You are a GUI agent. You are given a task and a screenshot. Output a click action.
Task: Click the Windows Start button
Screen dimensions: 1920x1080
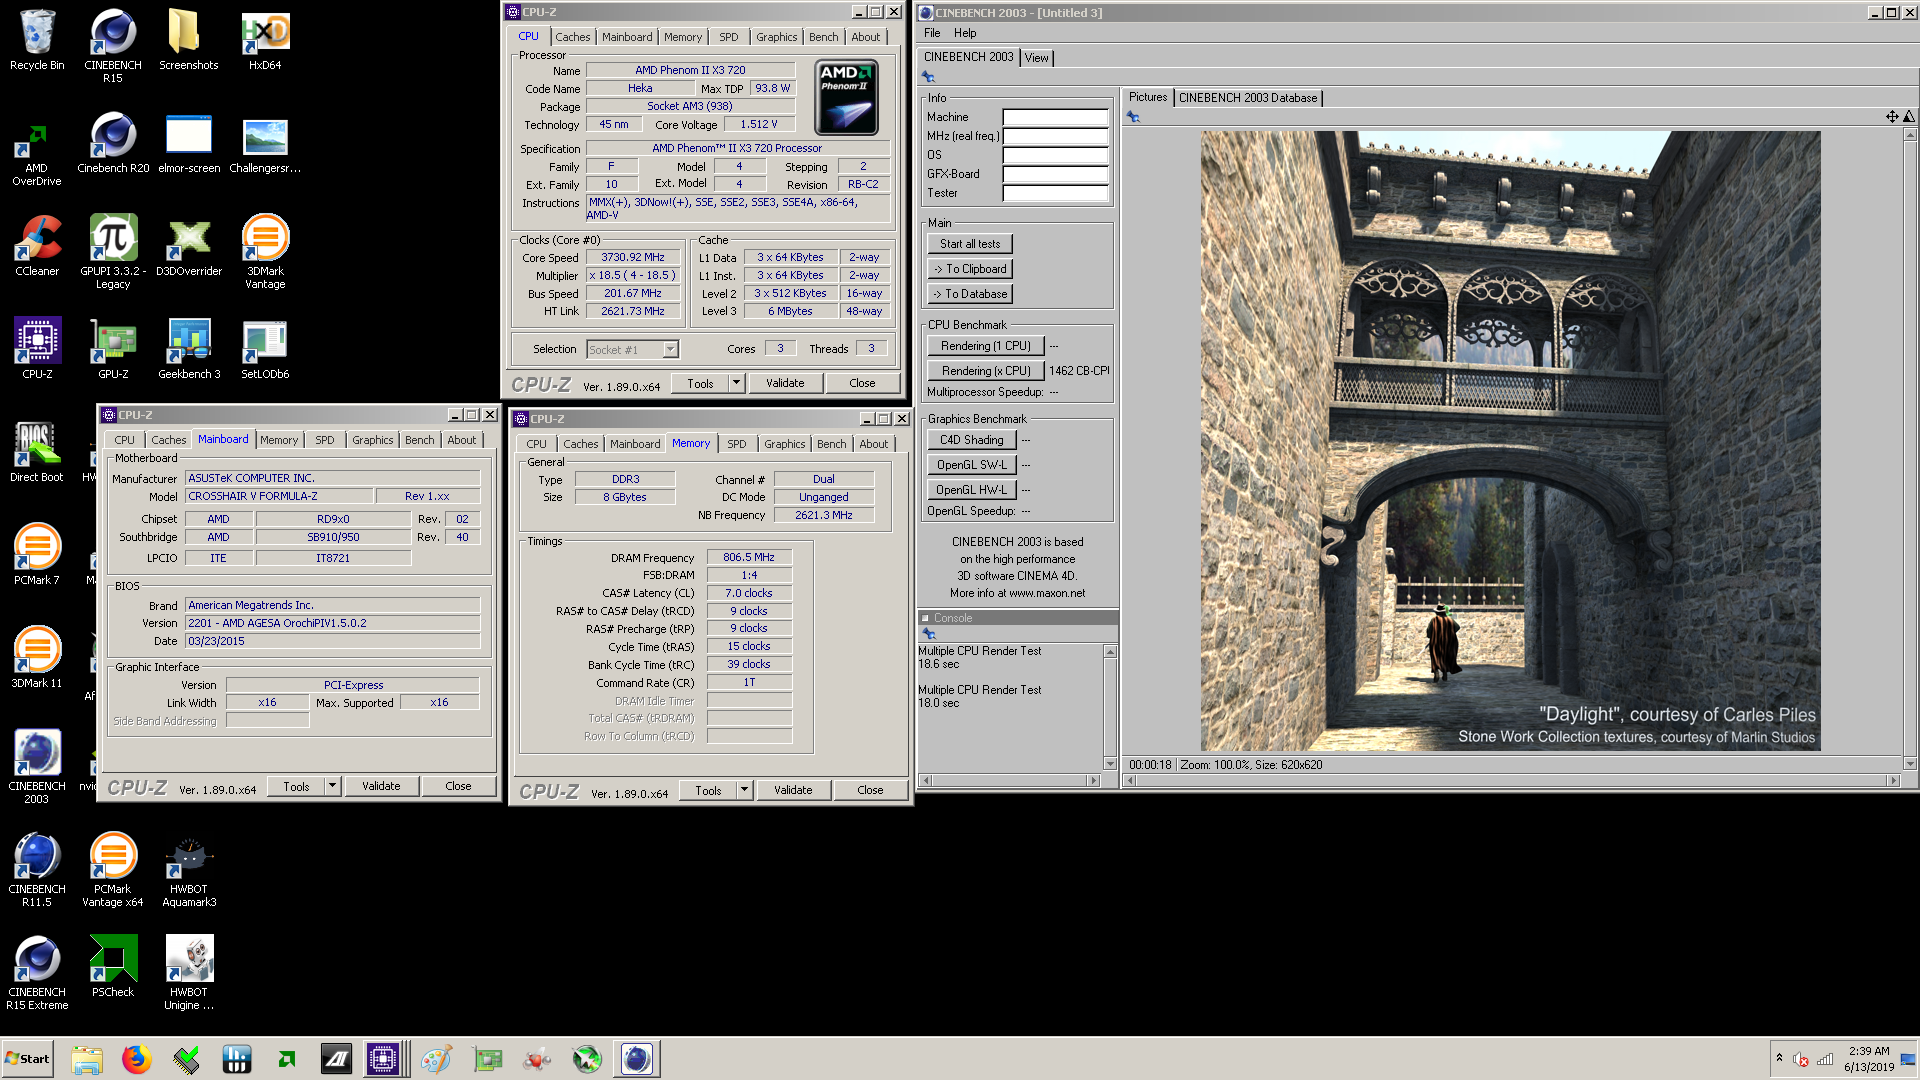coord(28,1059)
